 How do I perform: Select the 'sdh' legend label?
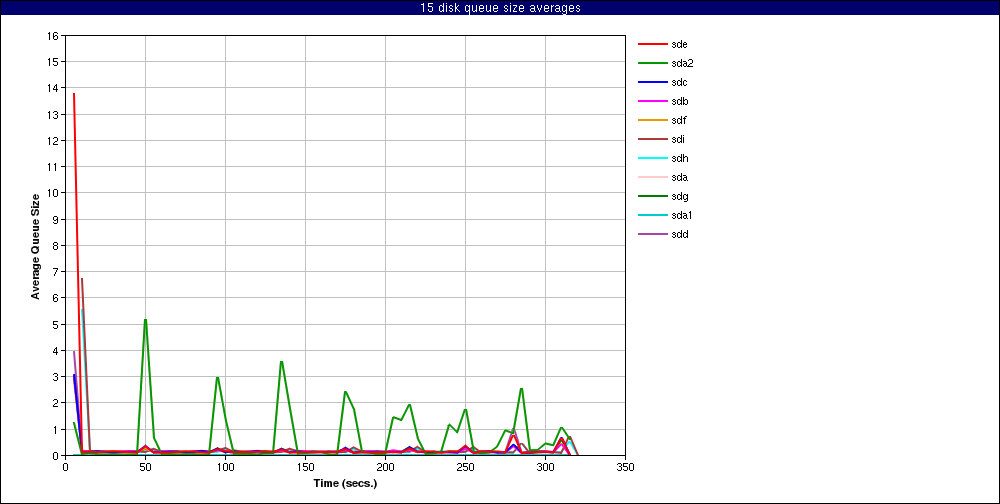(x=679, y=158)
